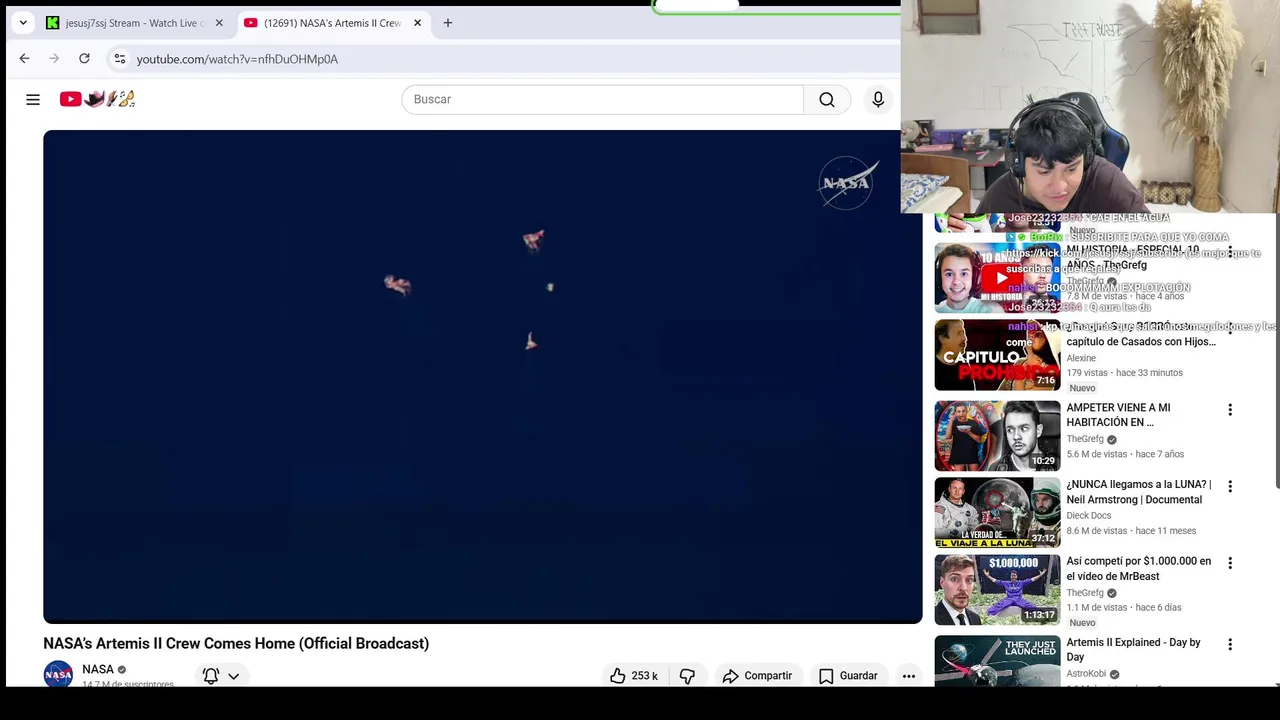Close the jesusj7ssj Stream tab
Viewport: 1280px width, 720px height.
(219, 23)
